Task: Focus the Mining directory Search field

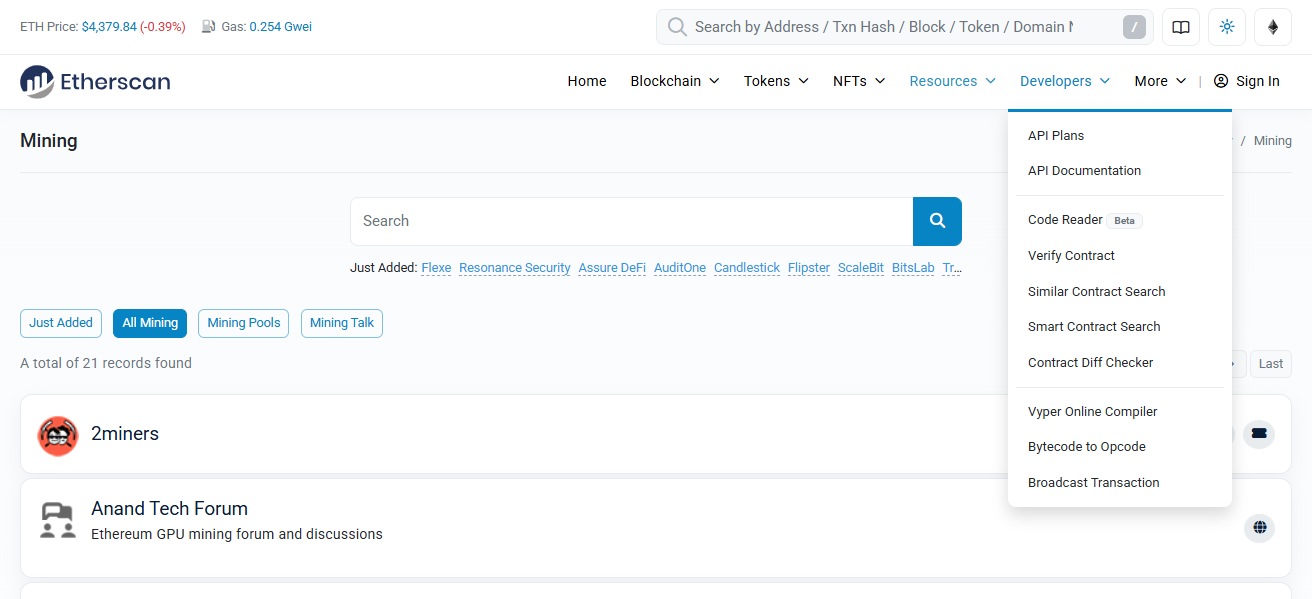Action: click(631, 221)
